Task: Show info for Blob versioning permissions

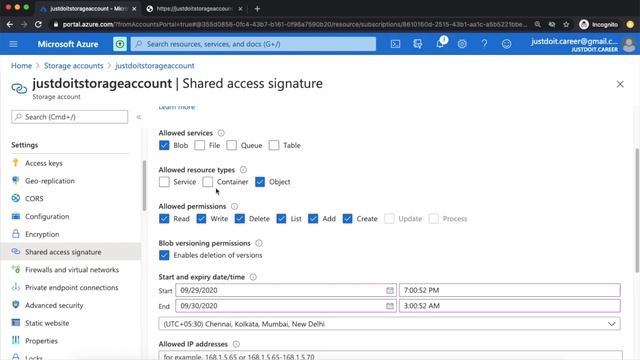Action: [259, 243]
